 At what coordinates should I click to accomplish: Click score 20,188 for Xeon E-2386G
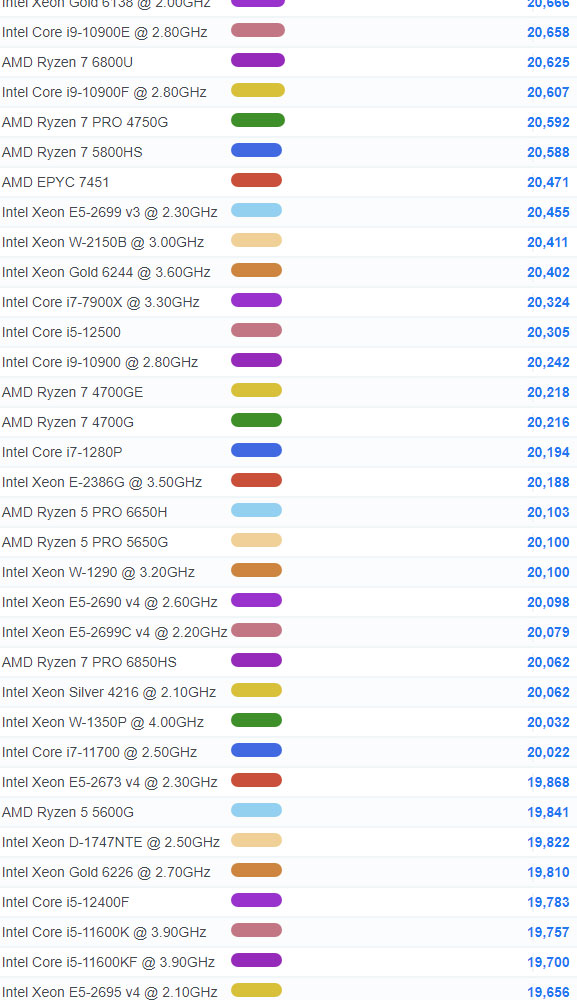tap(548, 482)
